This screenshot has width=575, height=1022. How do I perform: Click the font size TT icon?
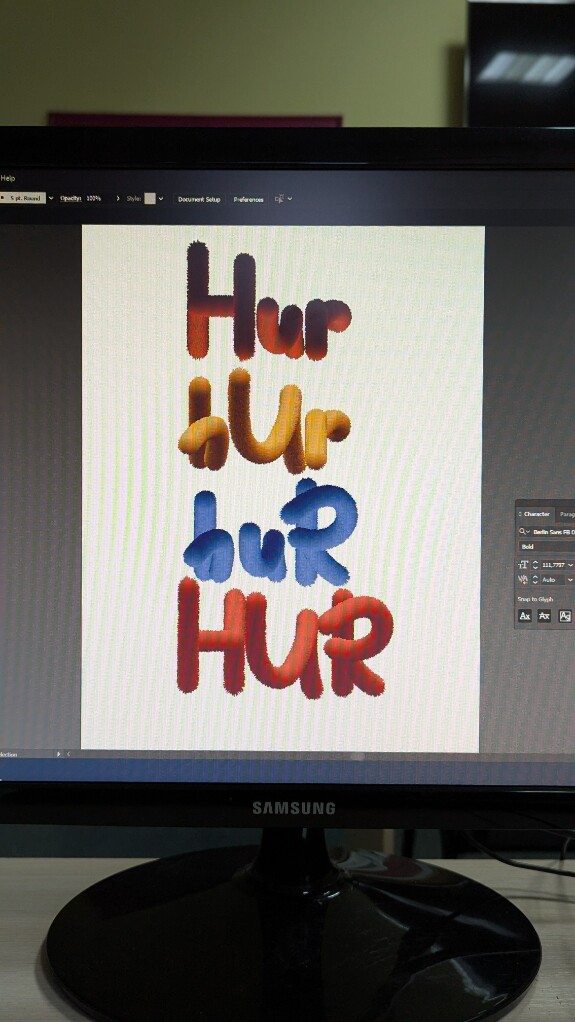[523, 564]
